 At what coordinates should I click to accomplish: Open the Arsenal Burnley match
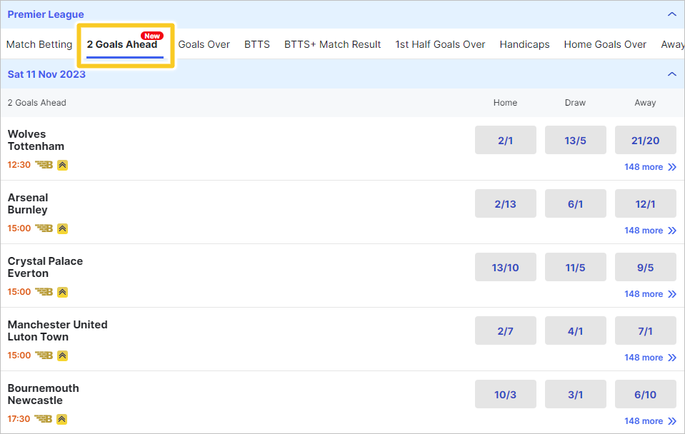[28, 203]
